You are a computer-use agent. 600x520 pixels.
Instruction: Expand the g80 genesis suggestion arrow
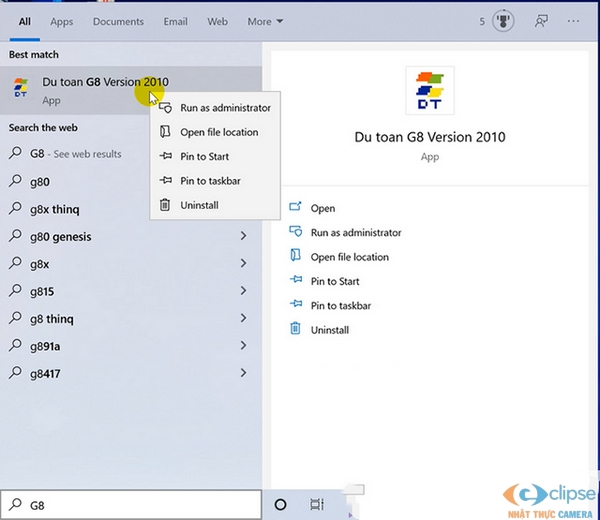tap(243, 236)
